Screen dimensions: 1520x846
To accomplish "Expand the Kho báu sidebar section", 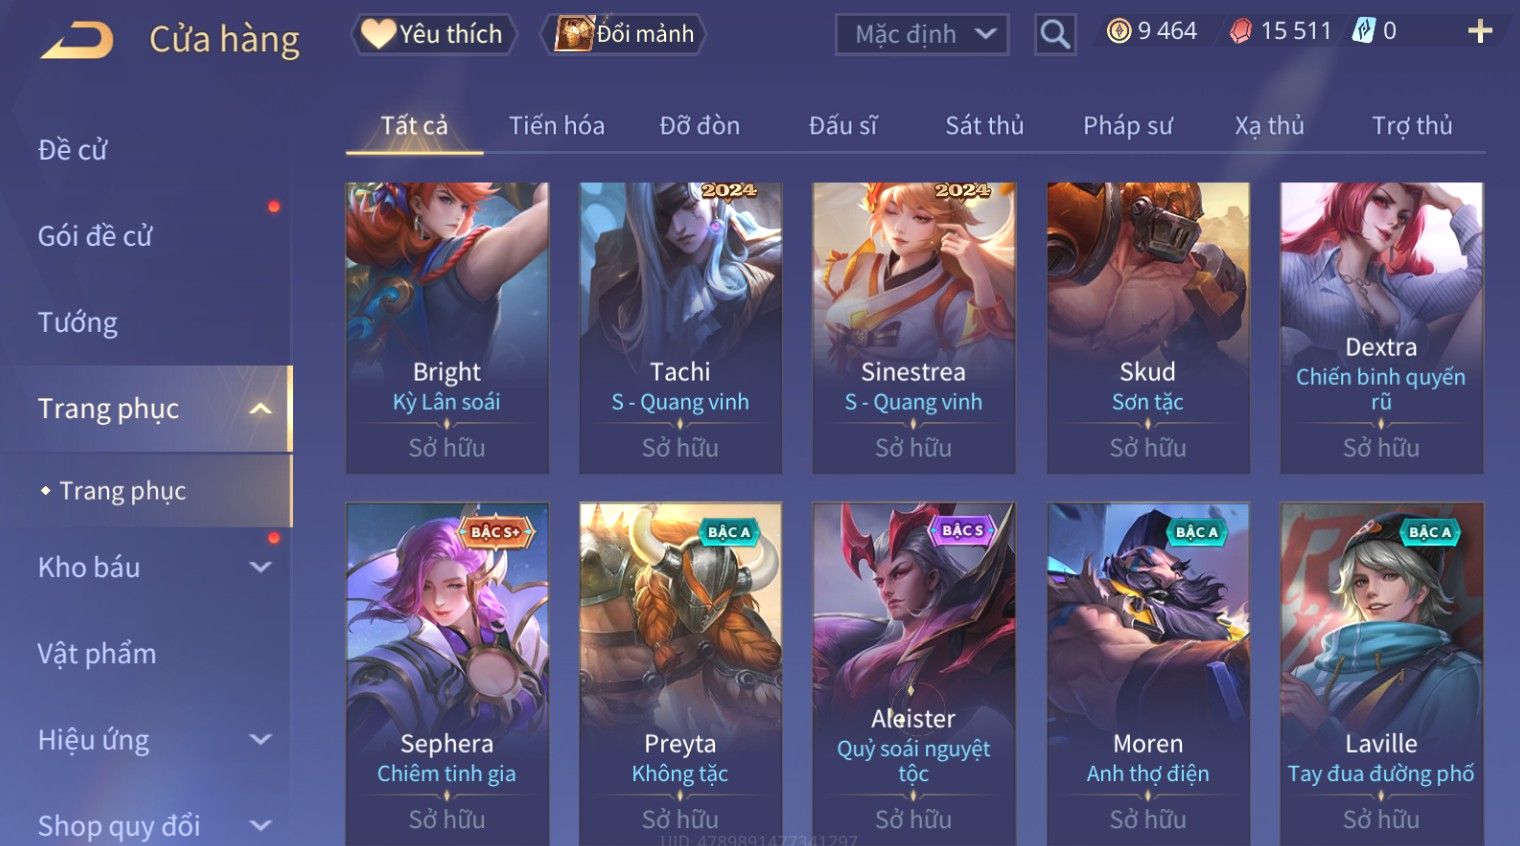I will pyautogui.click(x=260, y=567).
